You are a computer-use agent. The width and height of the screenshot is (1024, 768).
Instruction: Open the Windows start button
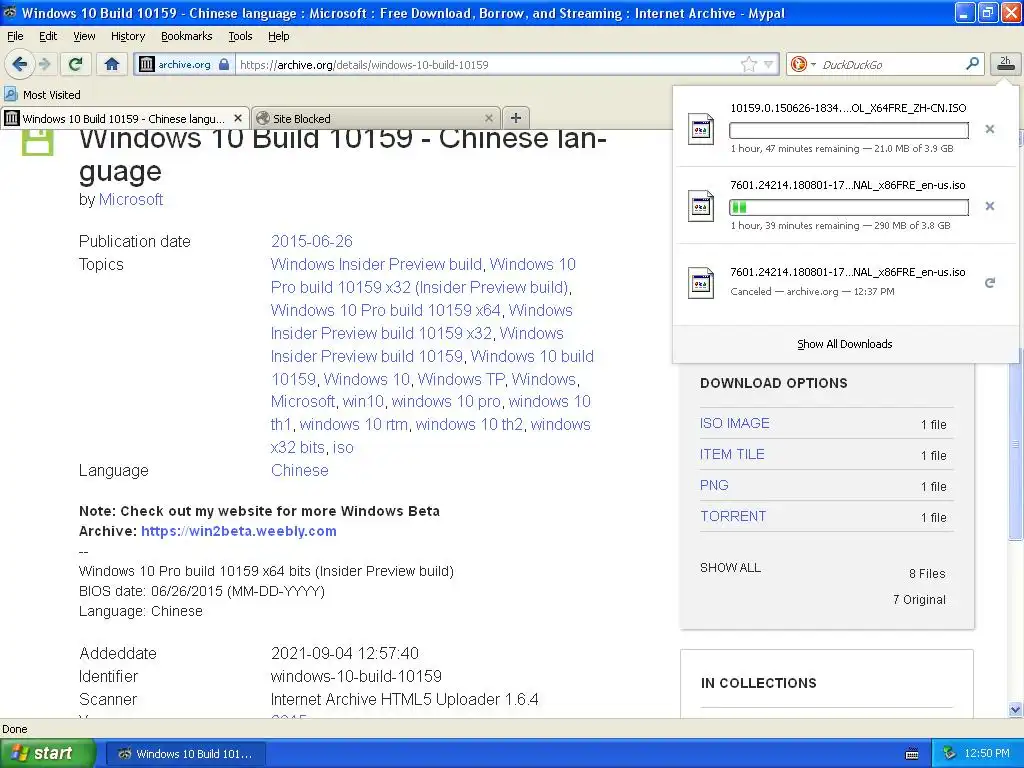point(48,753)
